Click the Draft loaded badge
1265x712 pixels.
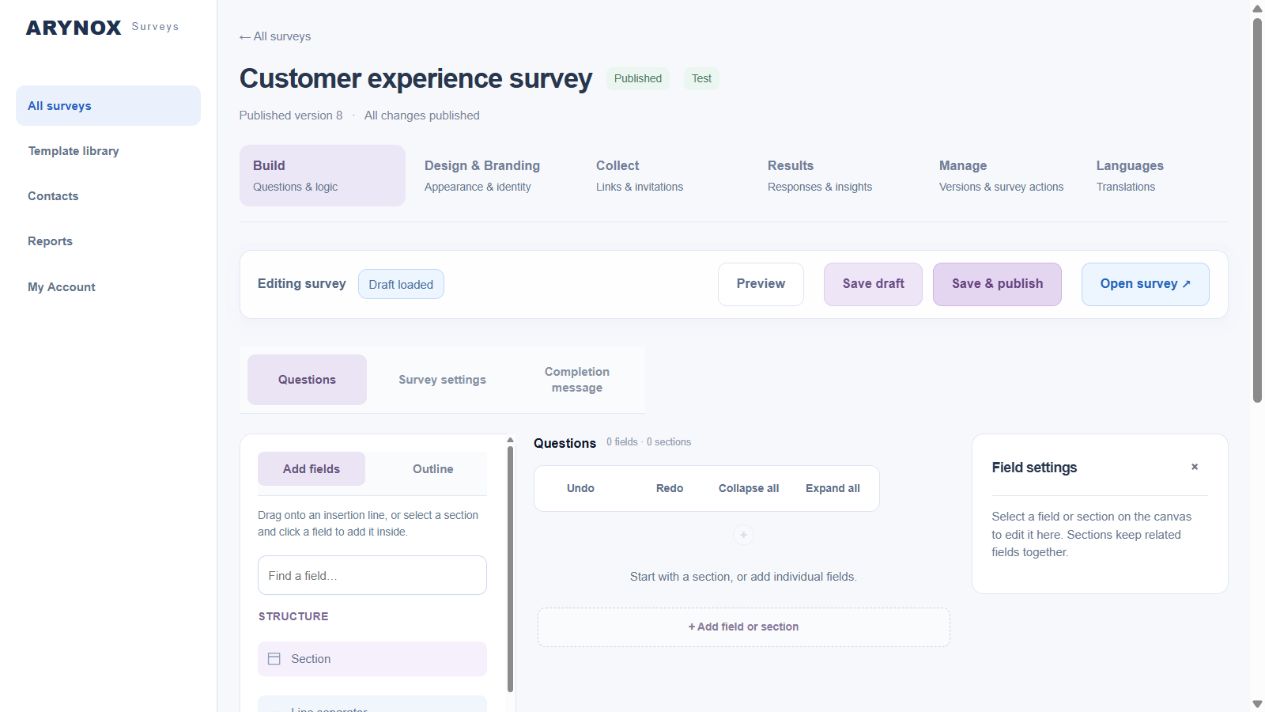pyautogui.click(x=401, y=285)
